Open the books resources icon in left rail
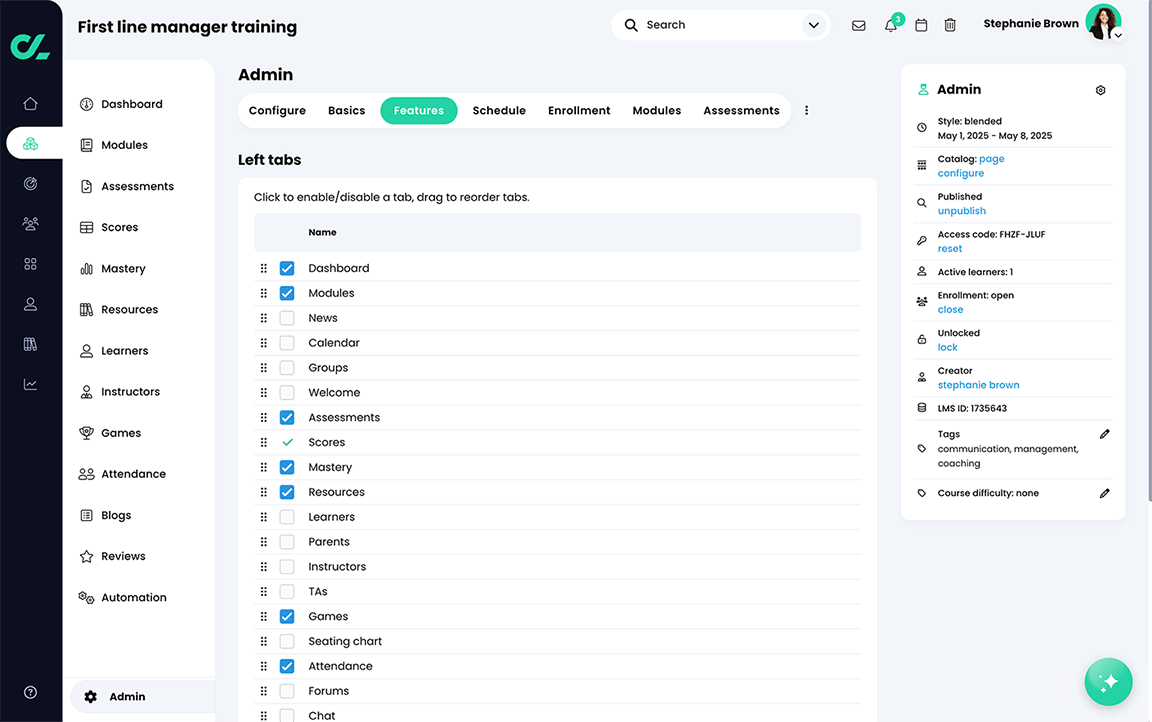Image resolution: width=1152 pixels, height=722 pixels. [30, 344]
